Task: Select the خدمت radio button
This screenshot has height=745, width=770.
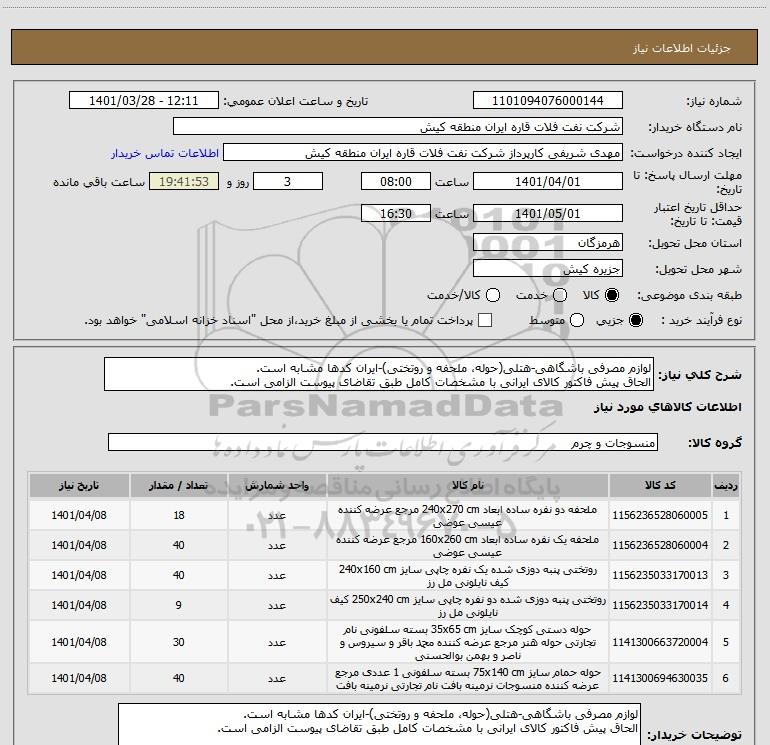Action: point(560,295)
